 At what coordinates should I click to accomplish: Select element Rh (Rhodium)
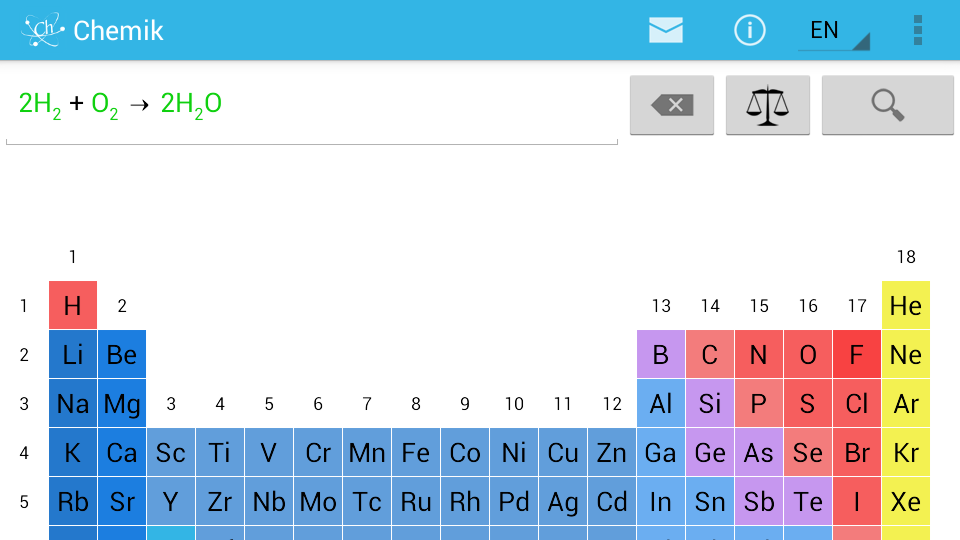pyautogui.click(x=465, y=501)
